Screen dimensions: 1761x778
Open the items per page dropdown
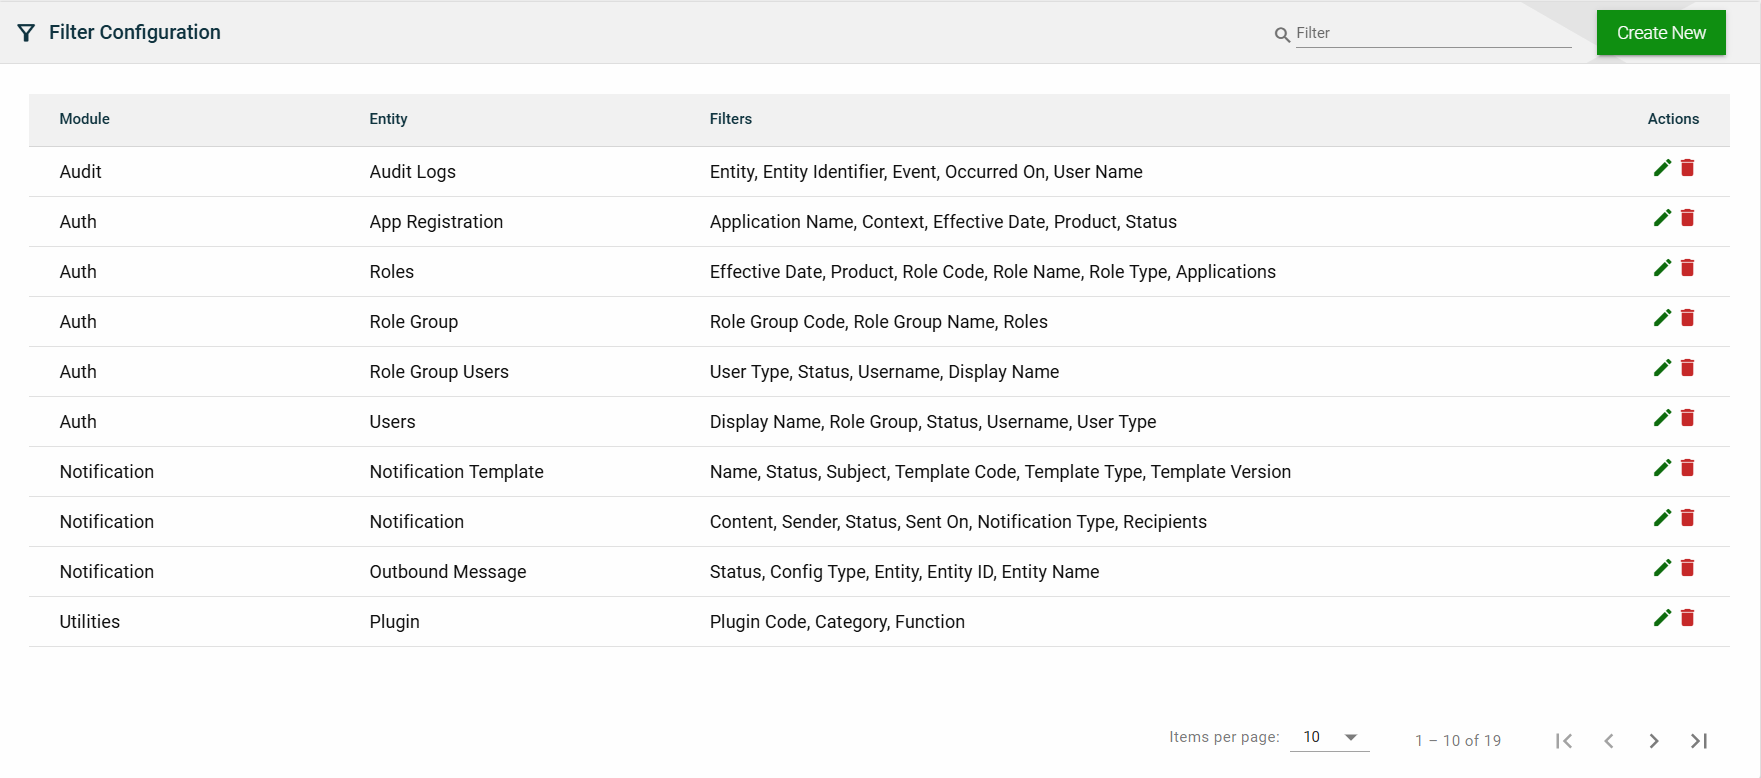[x=1330, y=737]
